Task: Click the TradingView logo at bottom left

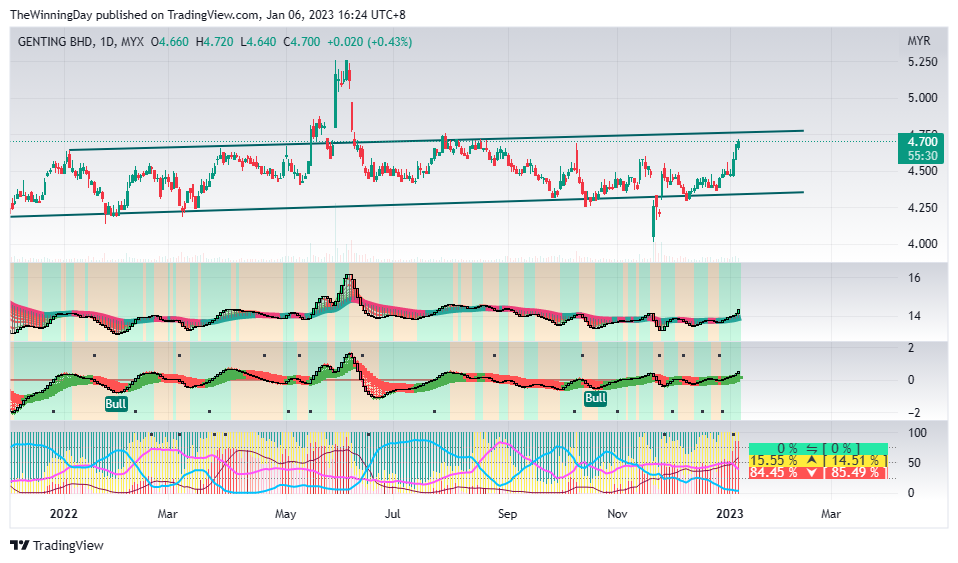Action: (57, 545)
